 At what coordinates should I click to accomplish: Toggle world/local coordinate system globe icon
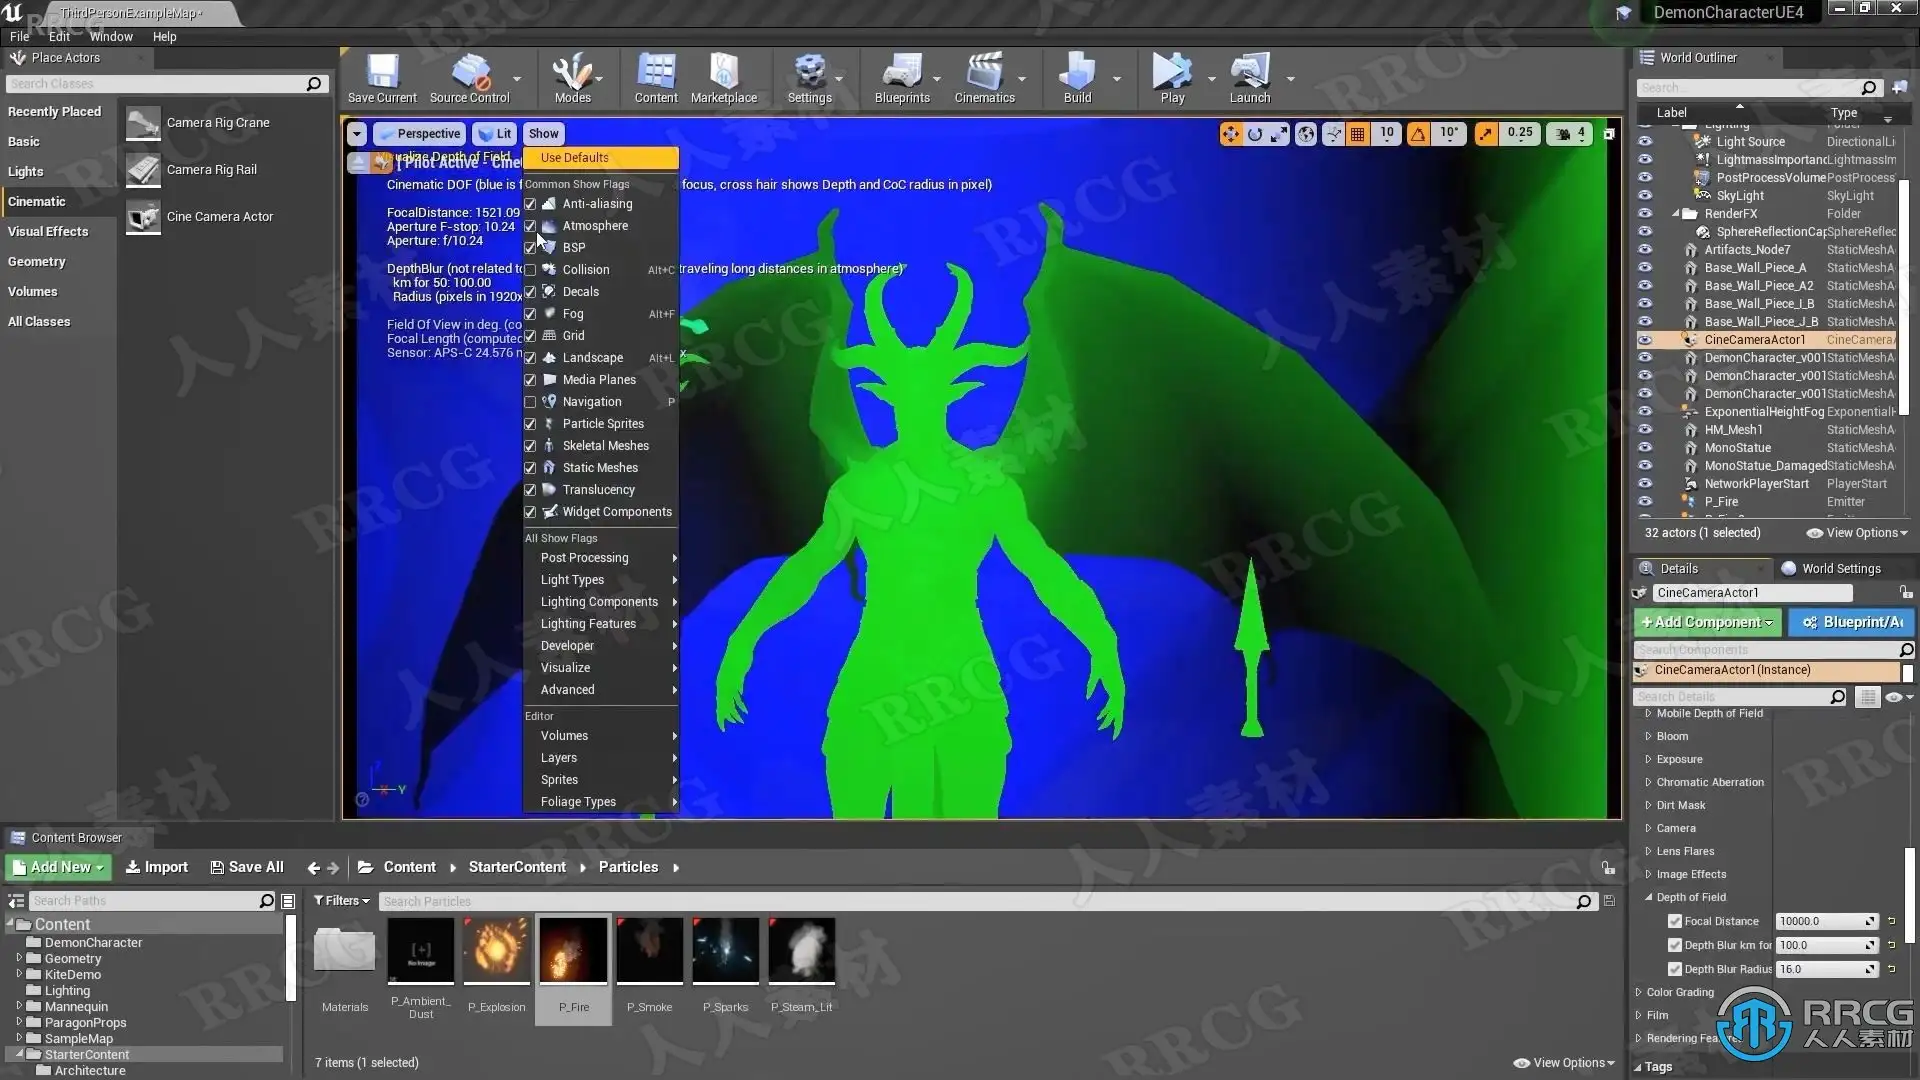(x=1306, y=134)
